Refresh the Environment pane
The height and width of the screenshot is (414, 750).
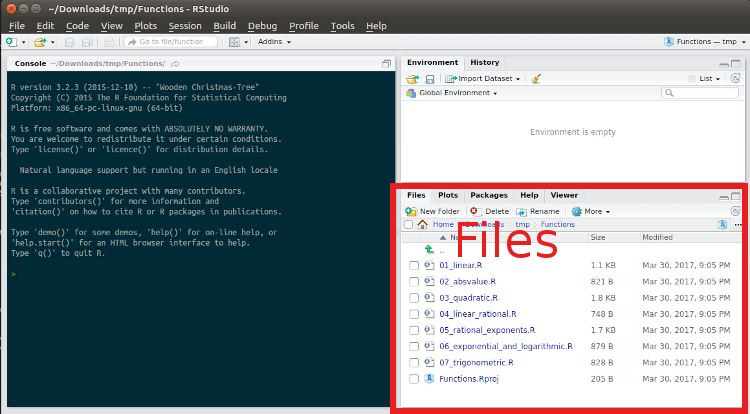click(737, 78)
